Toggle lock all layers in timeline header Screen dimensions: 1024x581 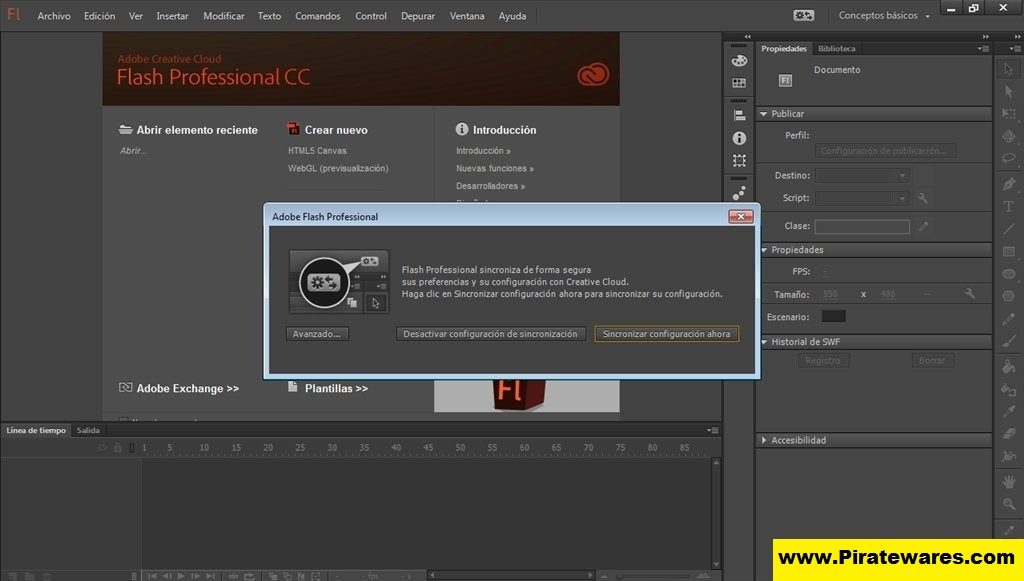pyautogui.click(x=118, y=448)
